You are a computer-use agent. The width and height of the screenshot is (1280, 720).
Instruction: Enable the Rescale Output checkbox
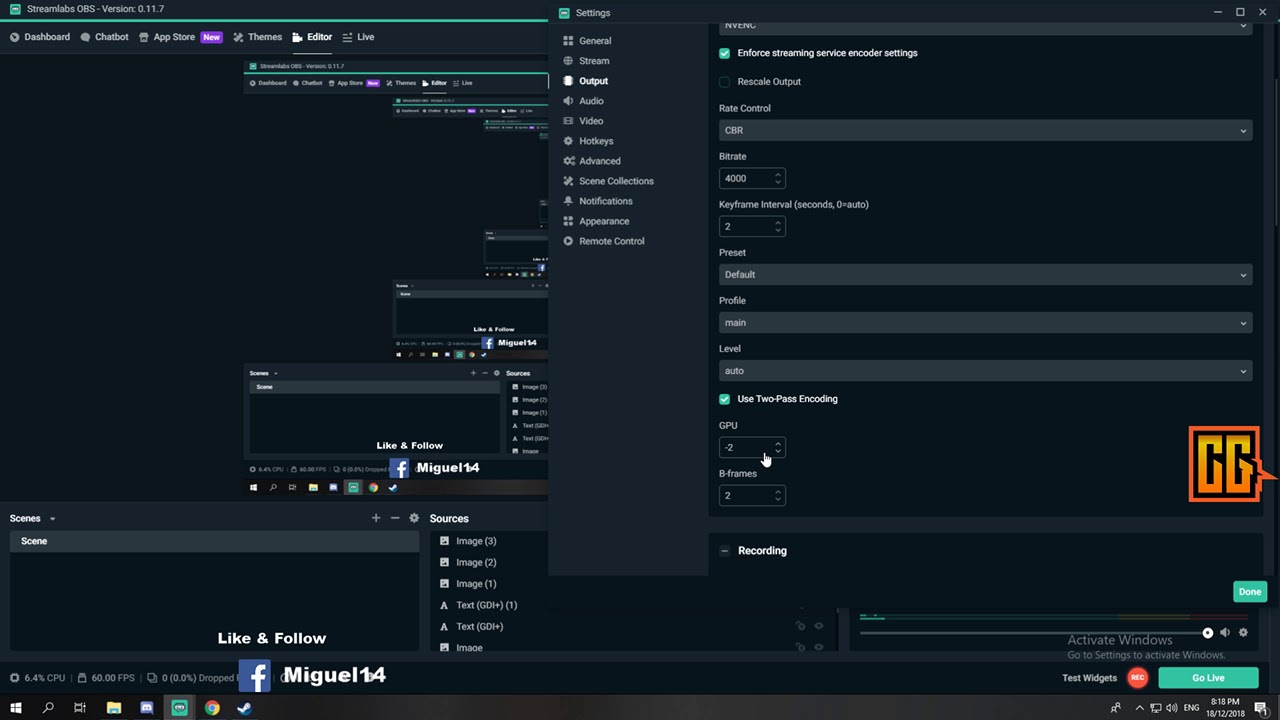[x=725, y=82]
